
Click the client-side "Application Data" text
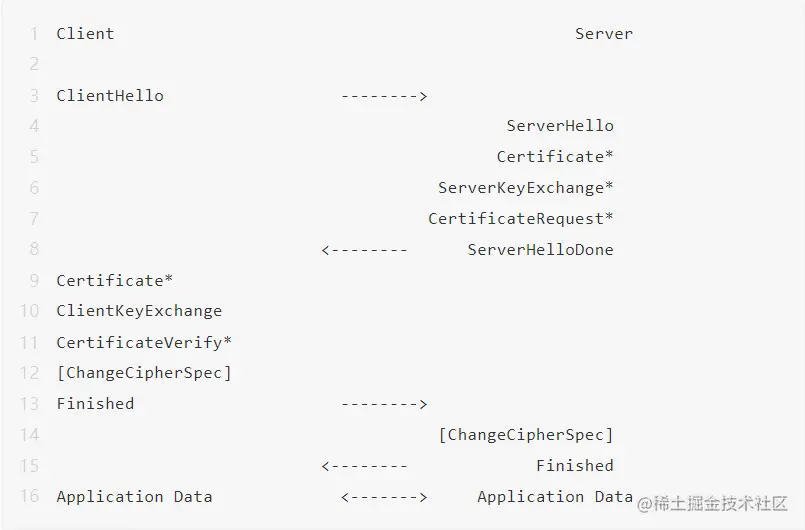point(134,497)
